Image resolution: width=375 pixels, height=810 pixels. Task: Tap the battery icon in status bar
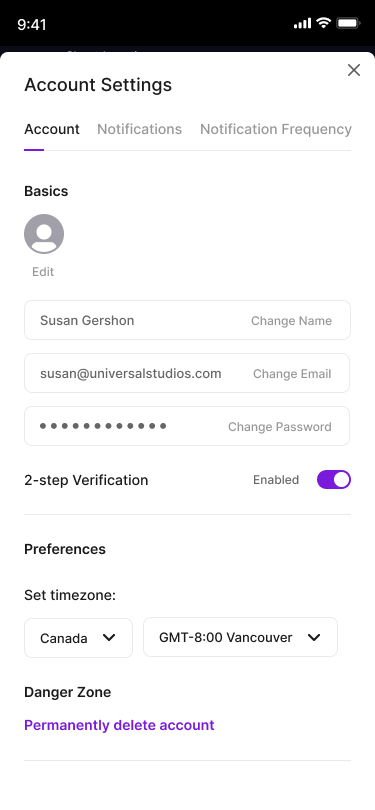pos(348,23)
